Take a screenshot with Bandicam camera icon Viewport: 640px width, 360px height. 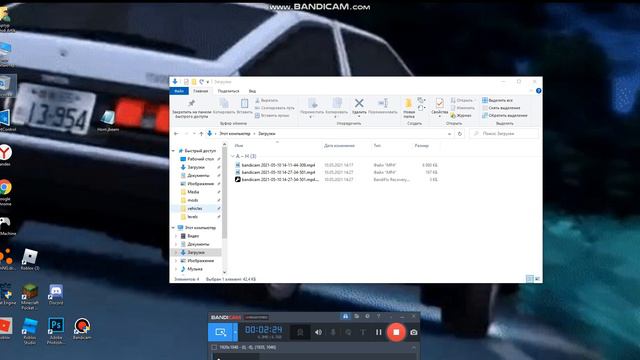coord(413,332)
